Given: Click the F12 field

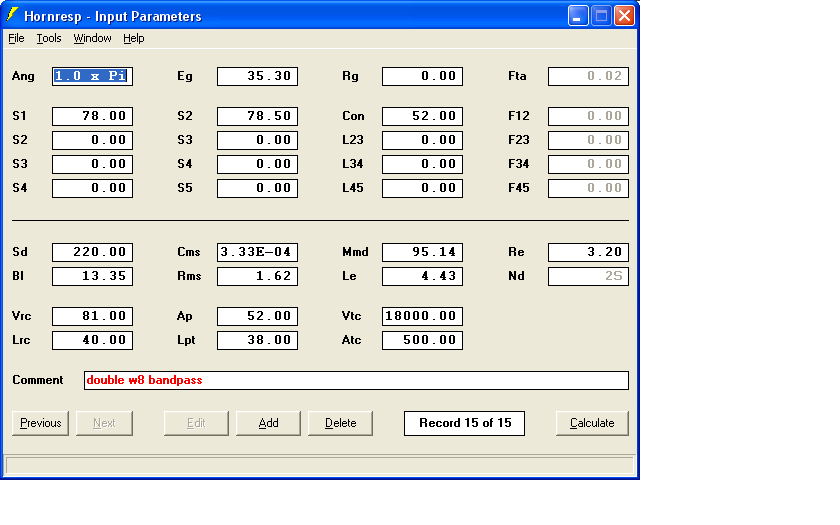Looking at the screenshot, I should point(588,116).
